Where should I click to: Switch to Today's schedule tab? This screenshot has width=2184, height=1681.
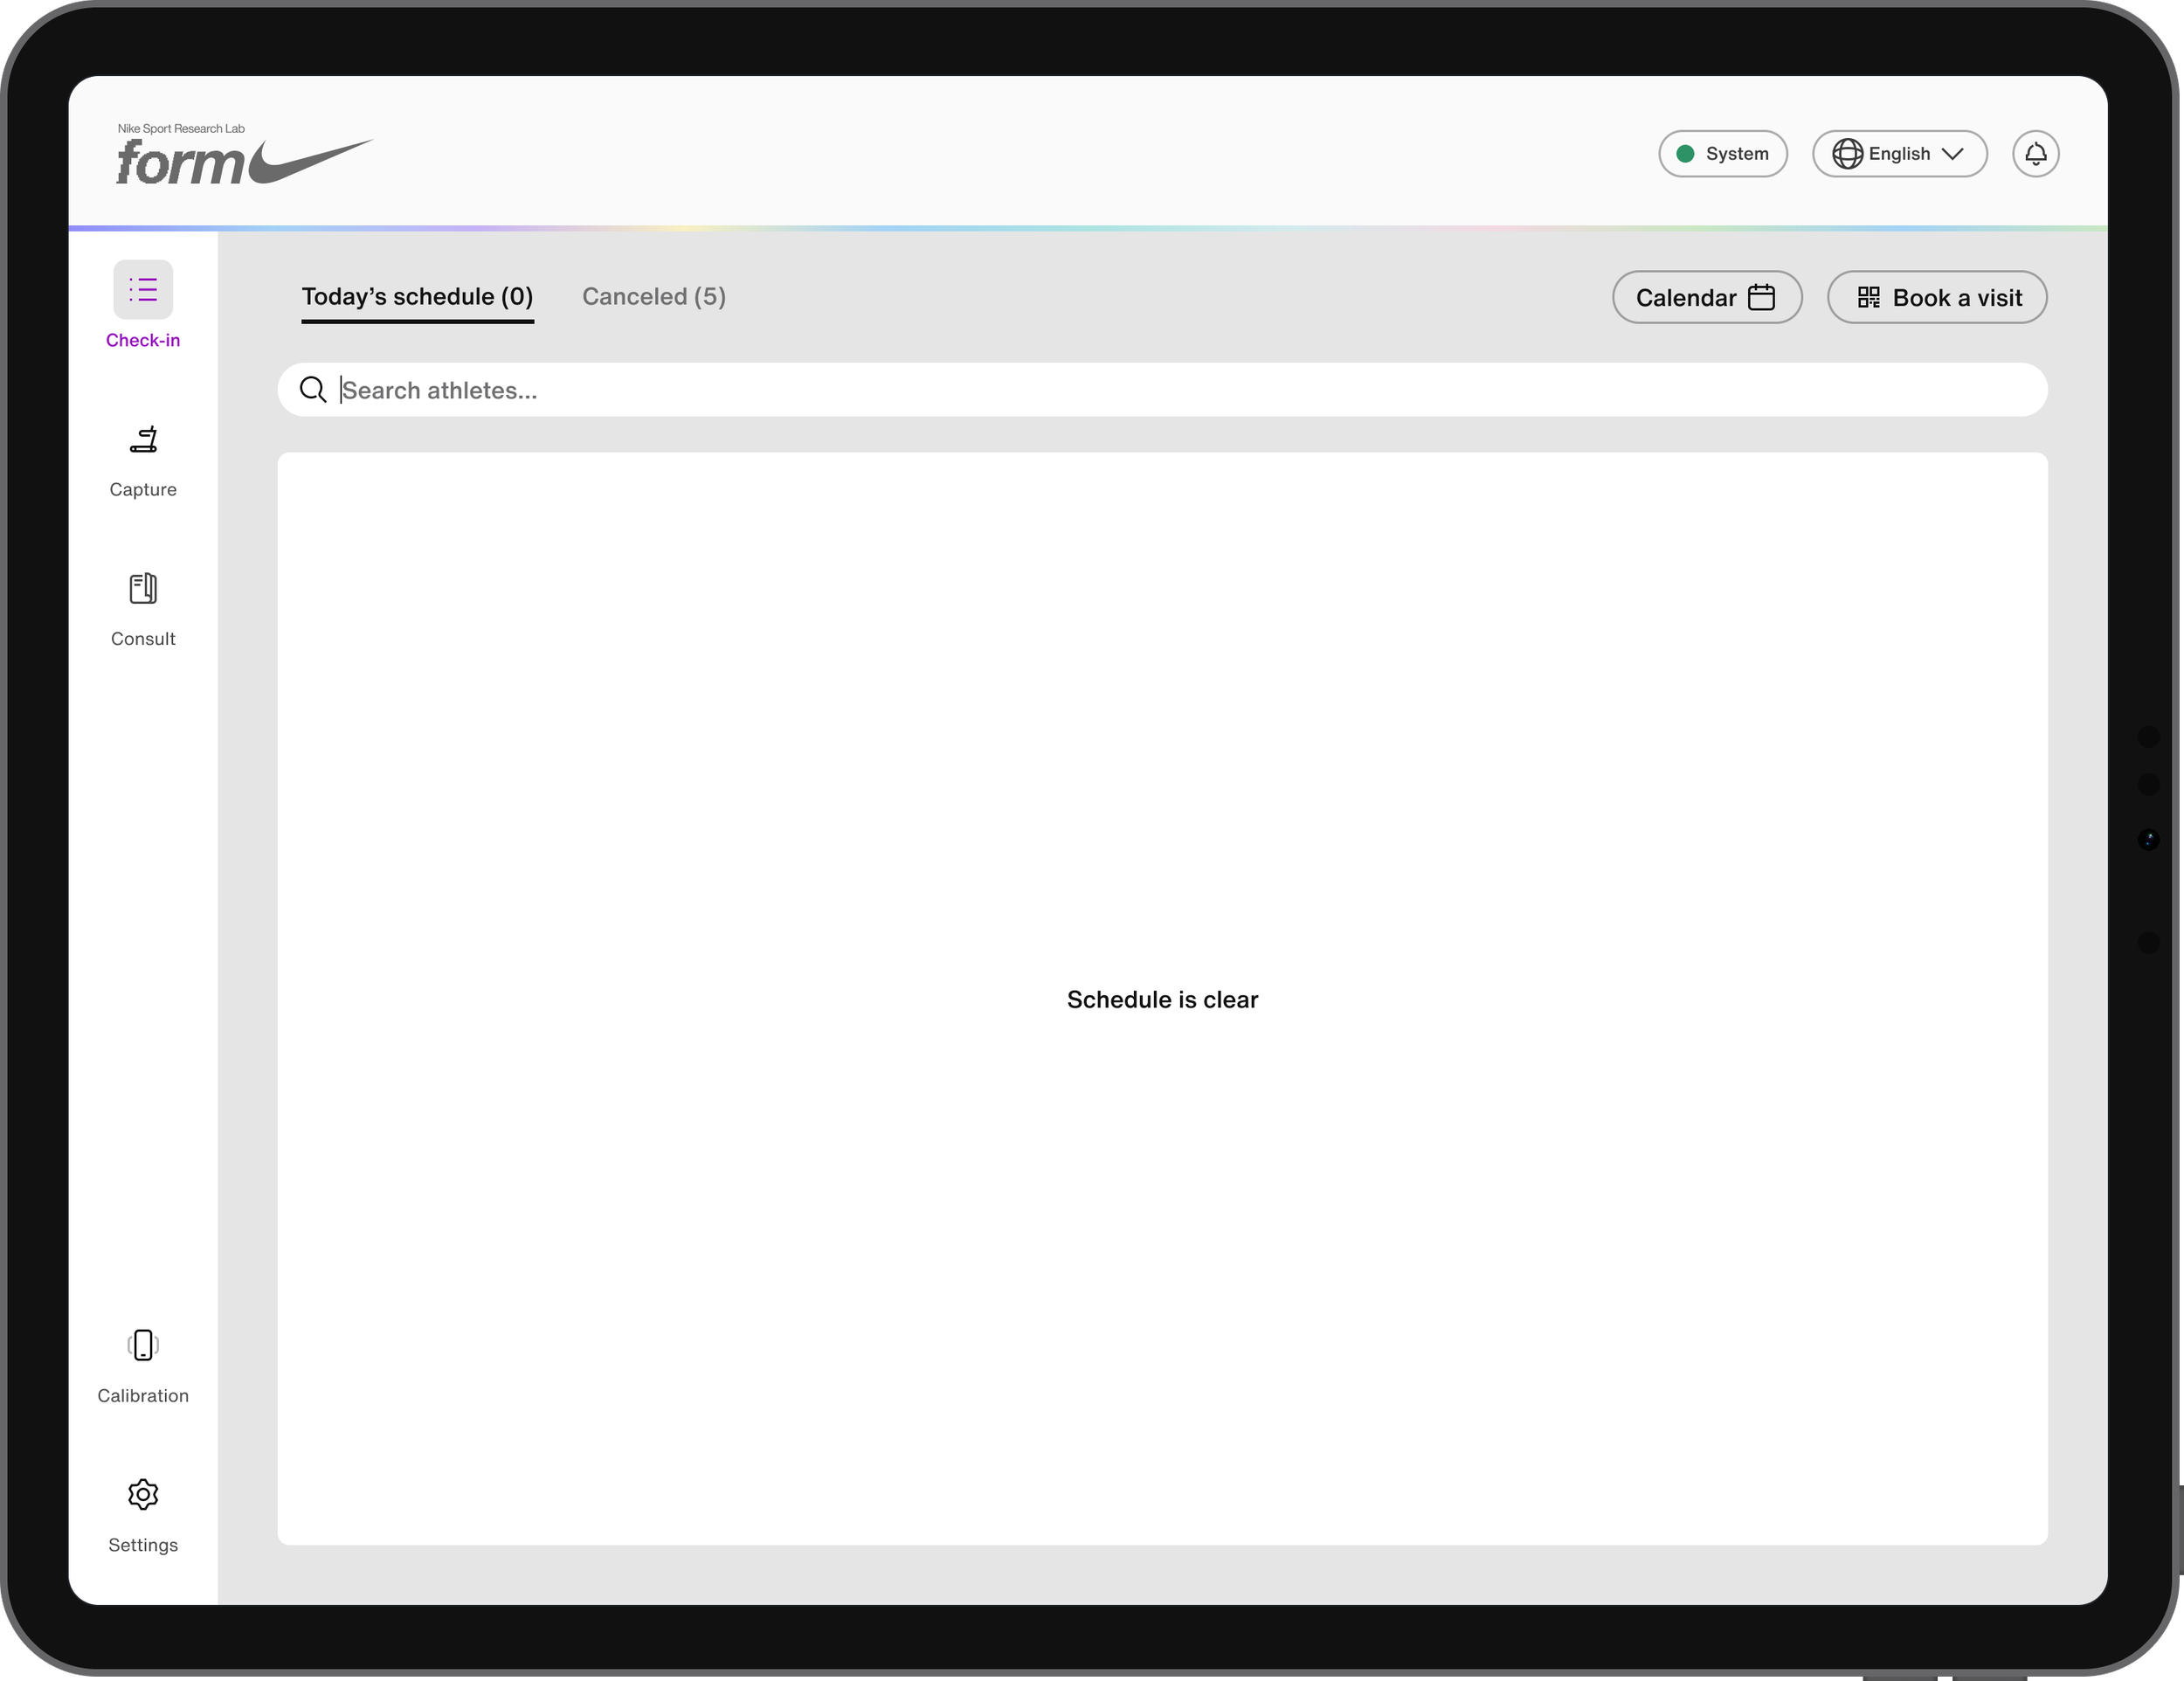pyautogui.click(x=417, y=297)
